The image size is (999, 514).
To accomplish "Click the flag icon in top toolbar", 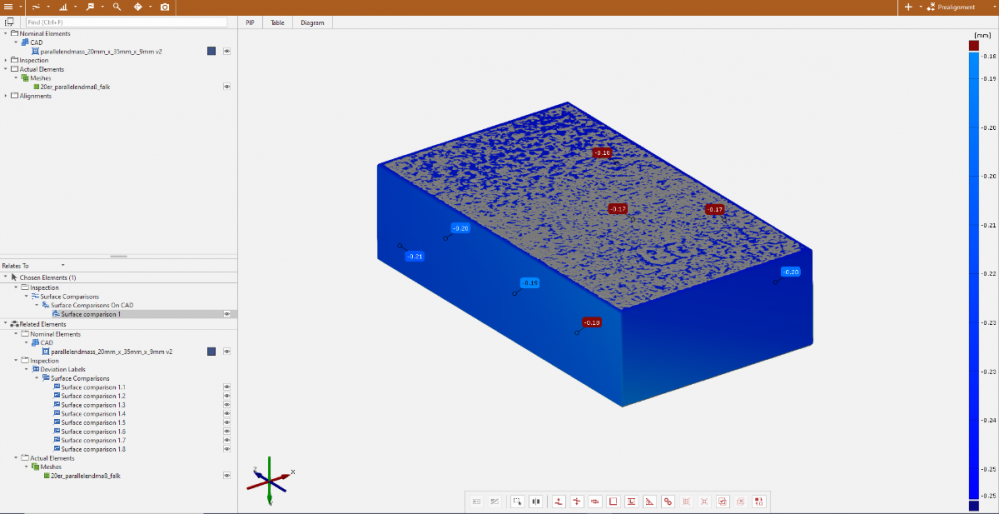I will pyautogui.click(x=91, y=7).
